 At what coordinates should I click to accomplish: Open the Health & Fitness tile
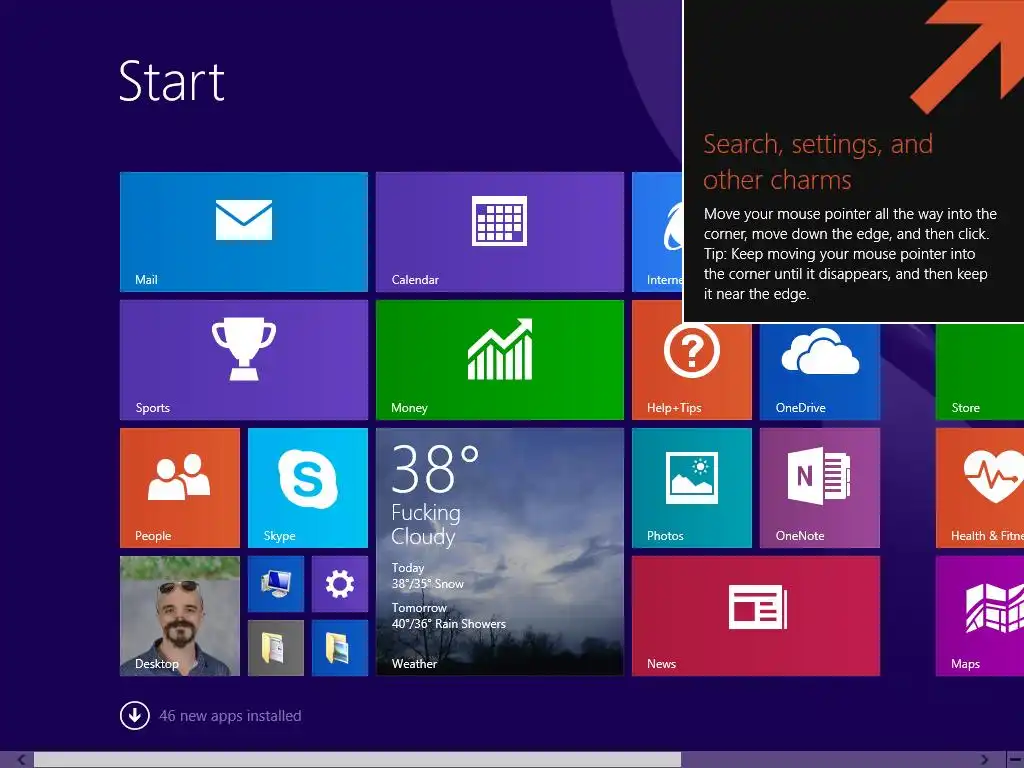[980, 488]
